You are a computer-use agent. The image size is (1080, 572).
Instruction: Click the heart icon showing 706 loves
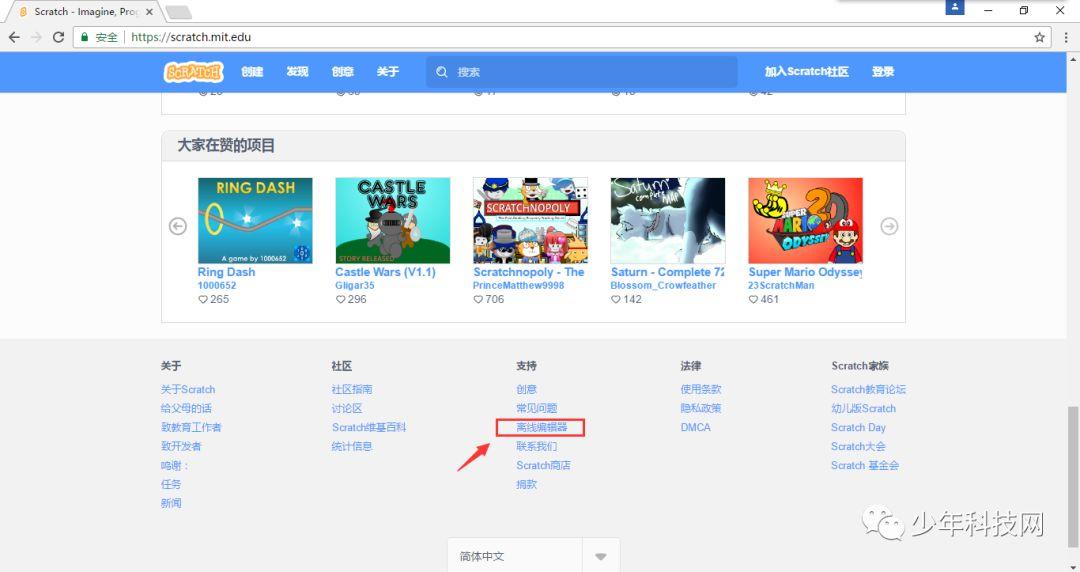pos(478,300)
